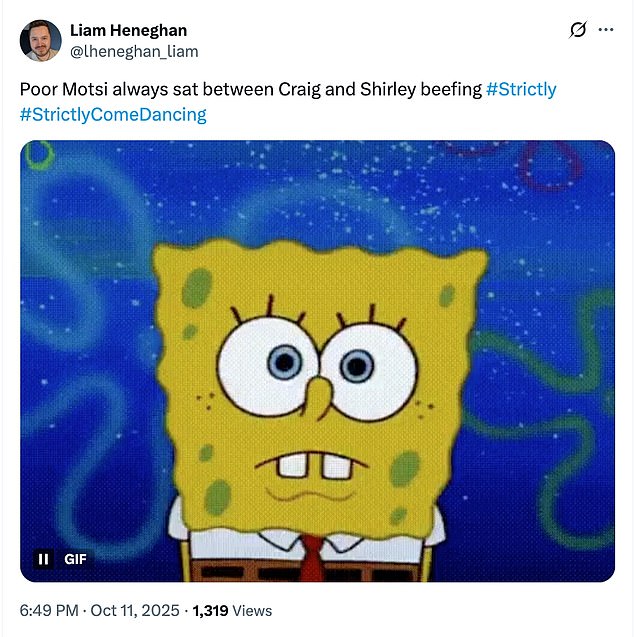Click the display name Liam Heneghan
The width and height of the screenshot is (634, 637).
128,30
